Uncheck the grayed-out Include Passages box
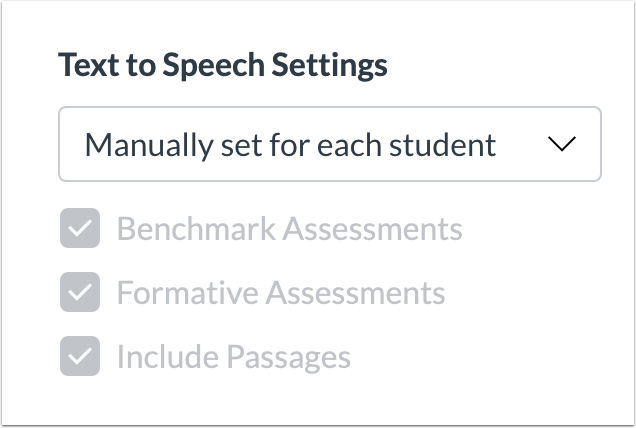This screenshot has width=636, height=428. point(80,356)
